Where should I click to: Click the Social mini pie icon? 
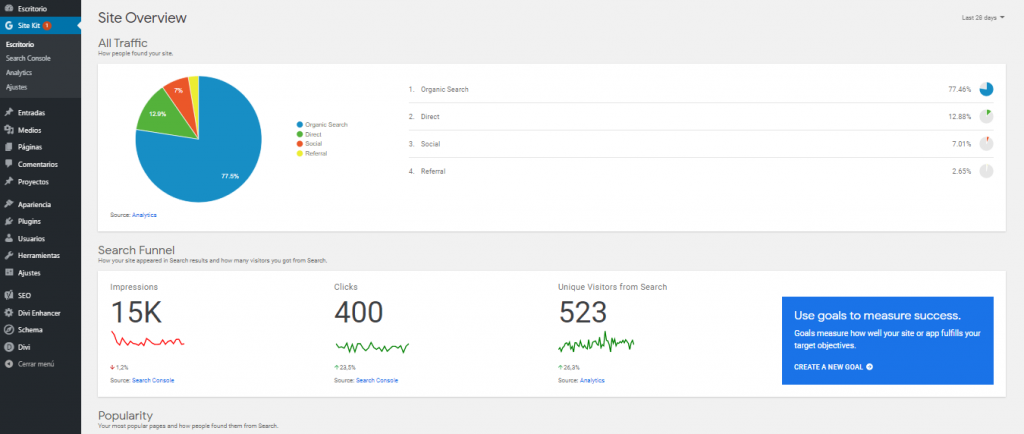click(986, 144)
